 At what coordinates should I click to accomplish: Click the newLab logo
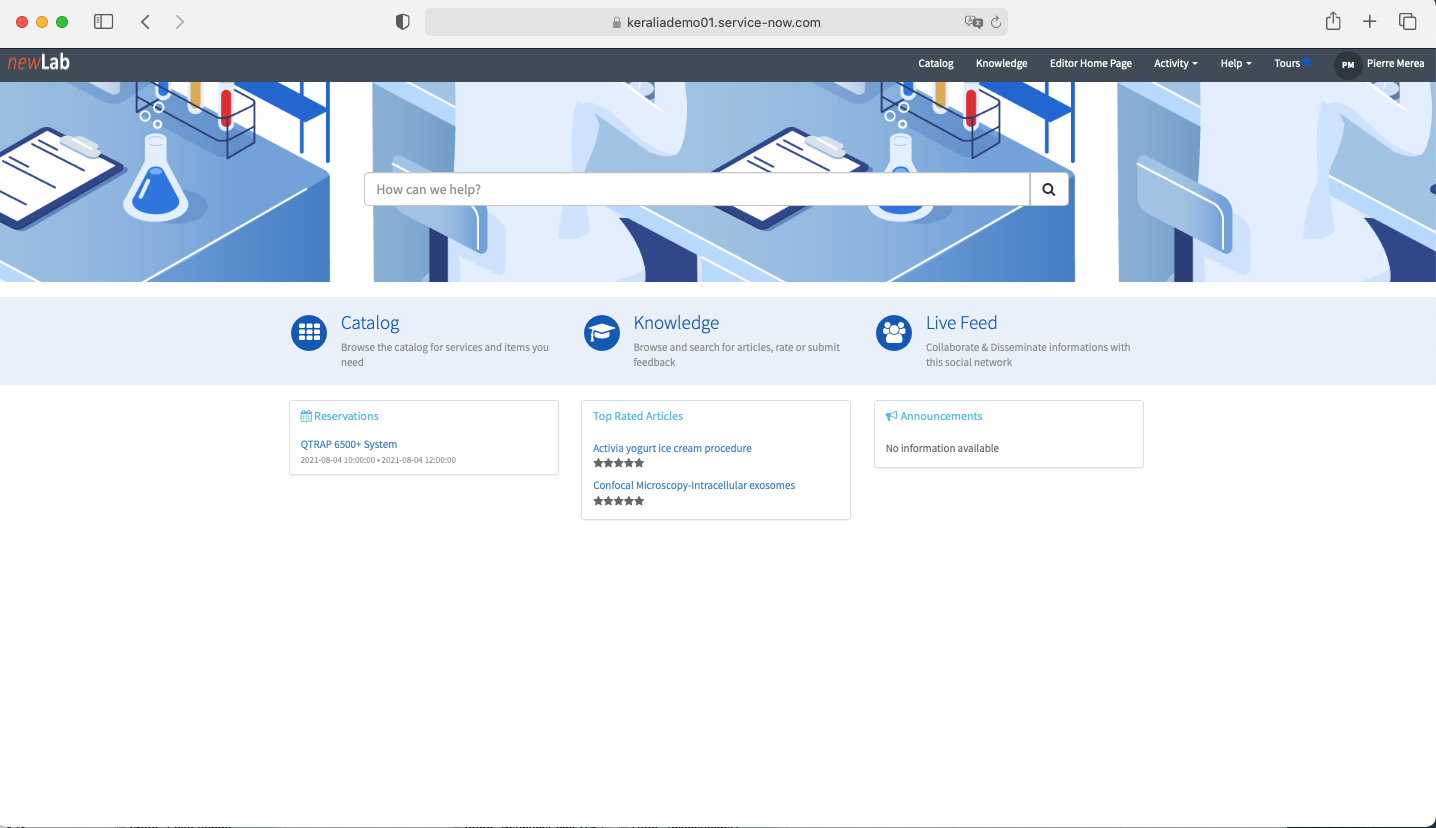39,62
